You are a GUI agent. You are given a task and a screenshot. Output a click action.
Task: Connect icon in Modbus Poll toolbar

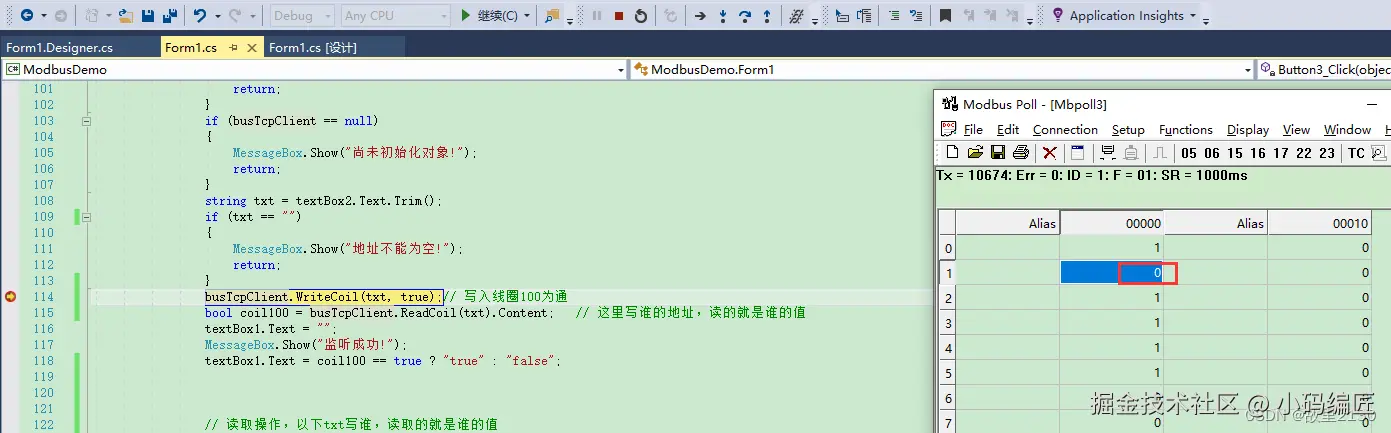(1107, 153)
